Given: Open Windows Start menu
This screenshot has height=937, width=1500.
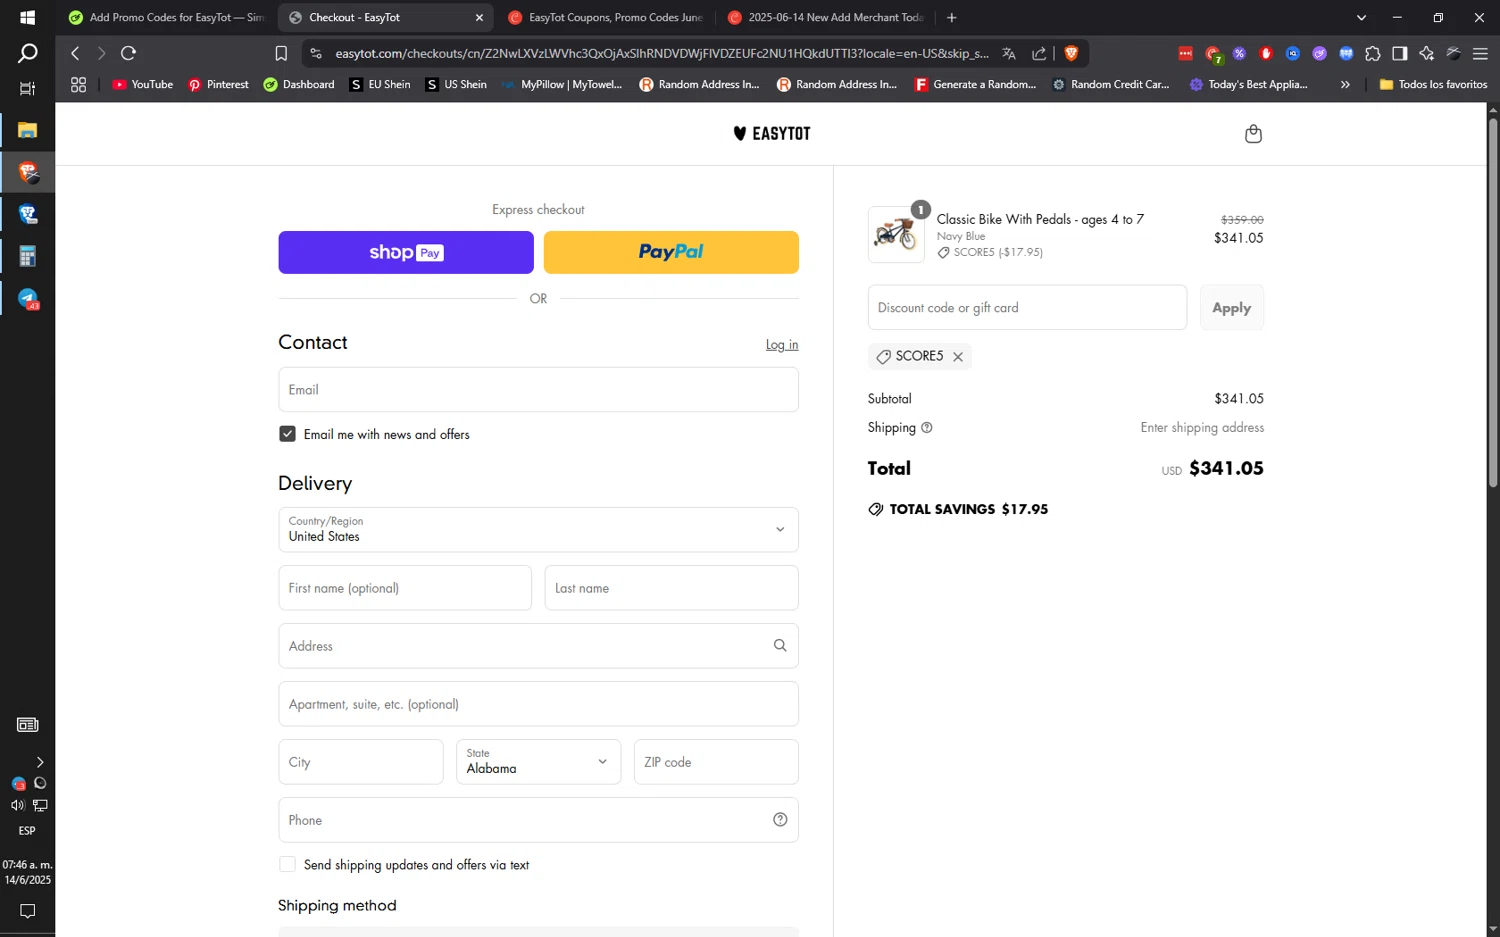Looking at the screenshot, I should pos(27,17).
